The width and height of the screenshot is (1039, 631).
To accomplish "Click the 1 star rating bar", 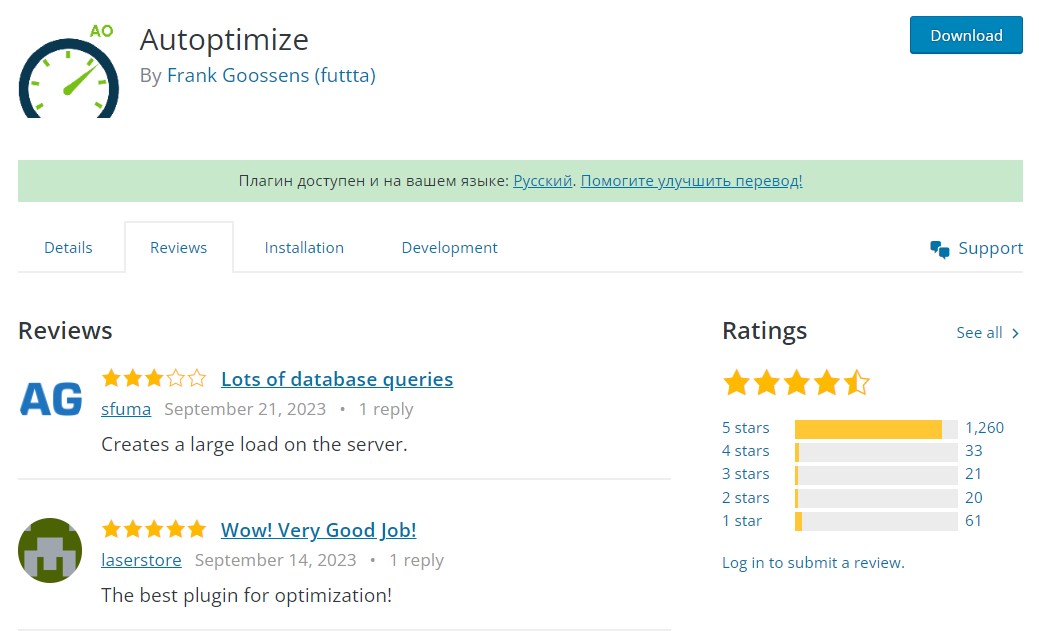I will click(x=876, y=522).
